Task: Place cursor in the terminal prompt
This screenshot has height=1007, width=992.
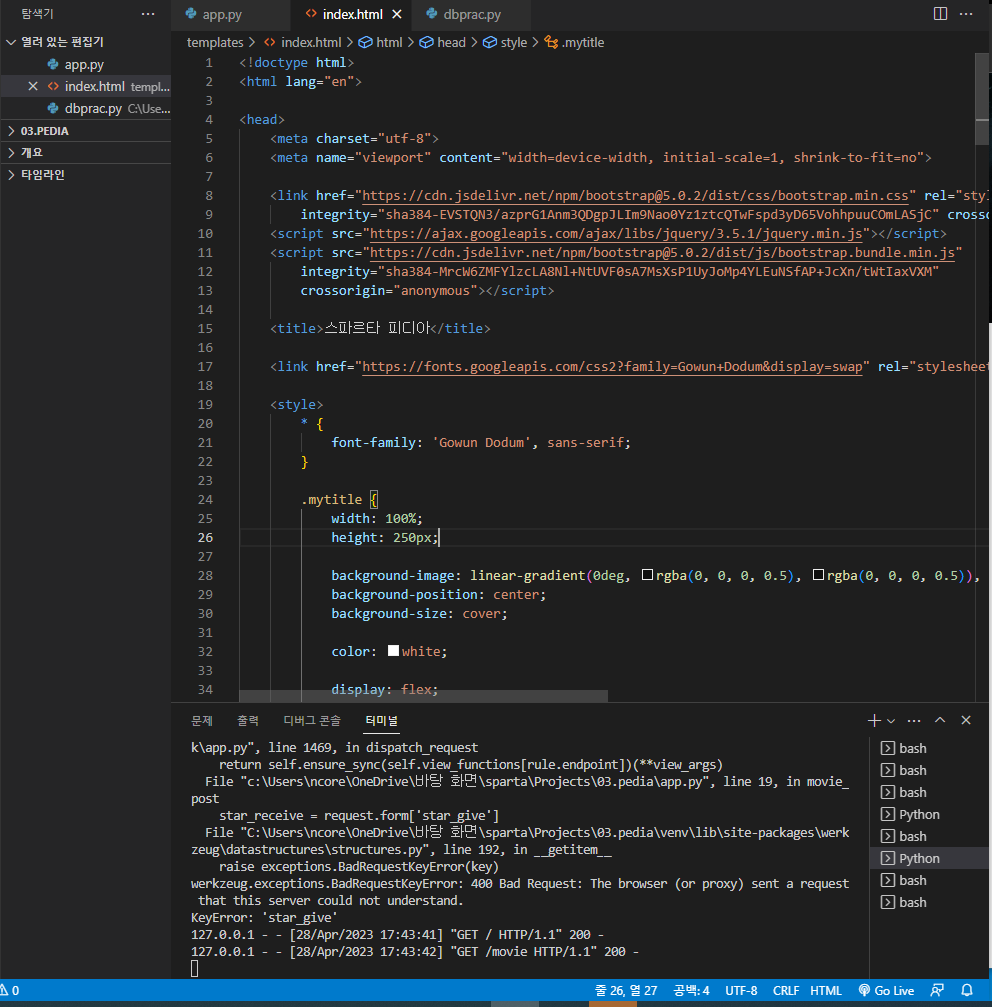Action: click(195, 968)
